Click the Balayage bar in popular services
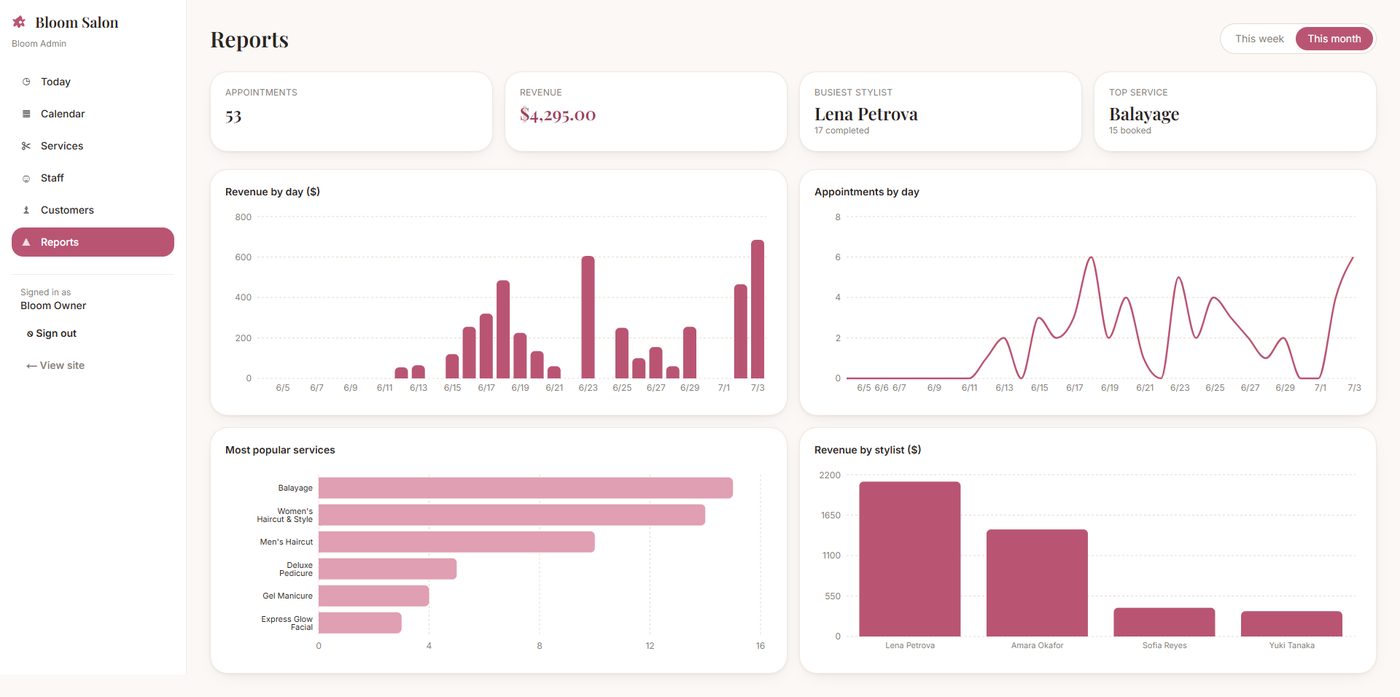The height and width of the screenshot is (697, 1400). point(525,488)
